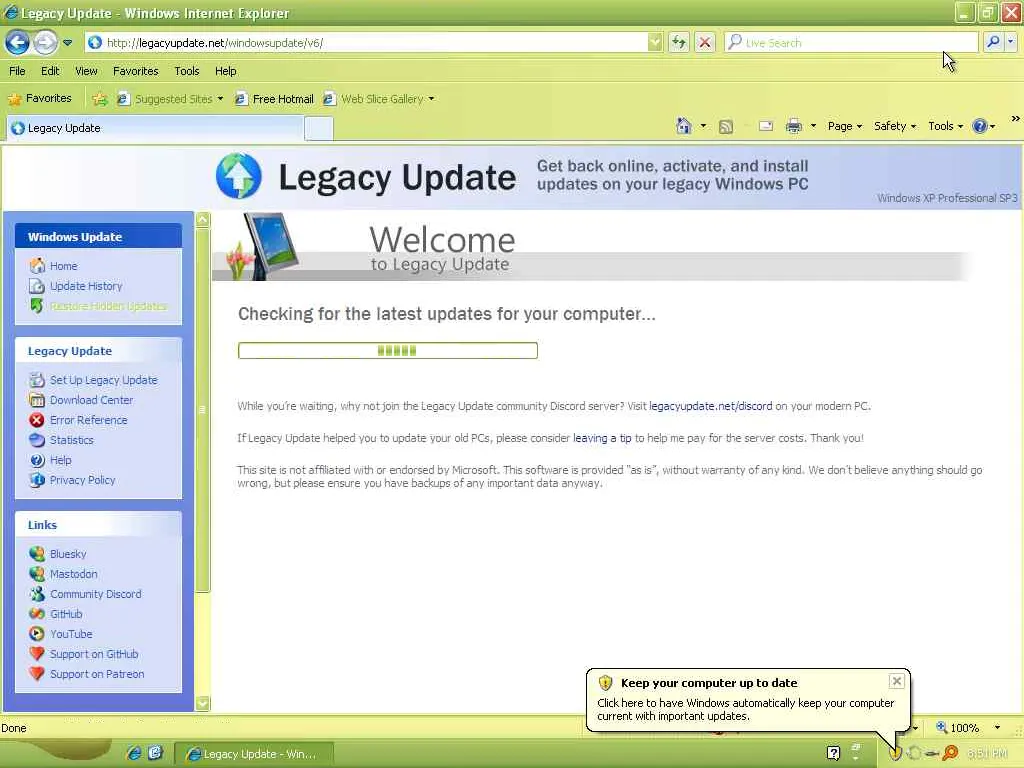Click the Mastodon globe icon
Image resolution: width=1024 pixels, height=768 pixels.
37,574
